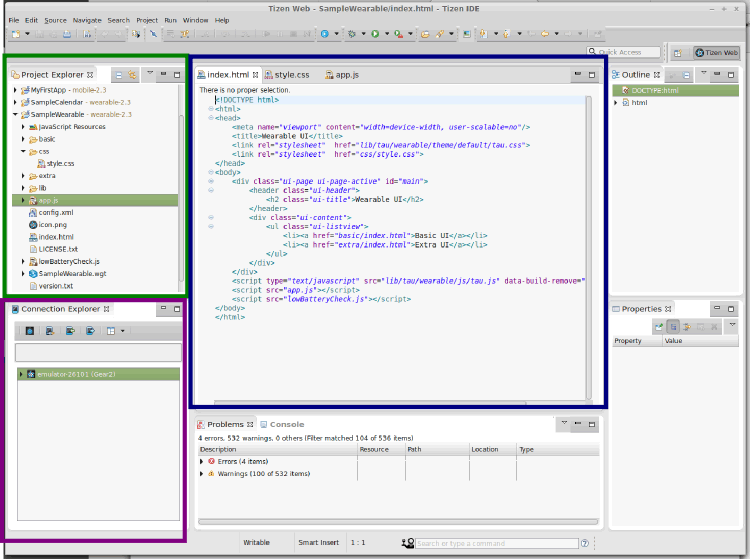Expand the JavaScript Resources node
This screenshot has width=750, height=559.
click(x=23, y=127)
